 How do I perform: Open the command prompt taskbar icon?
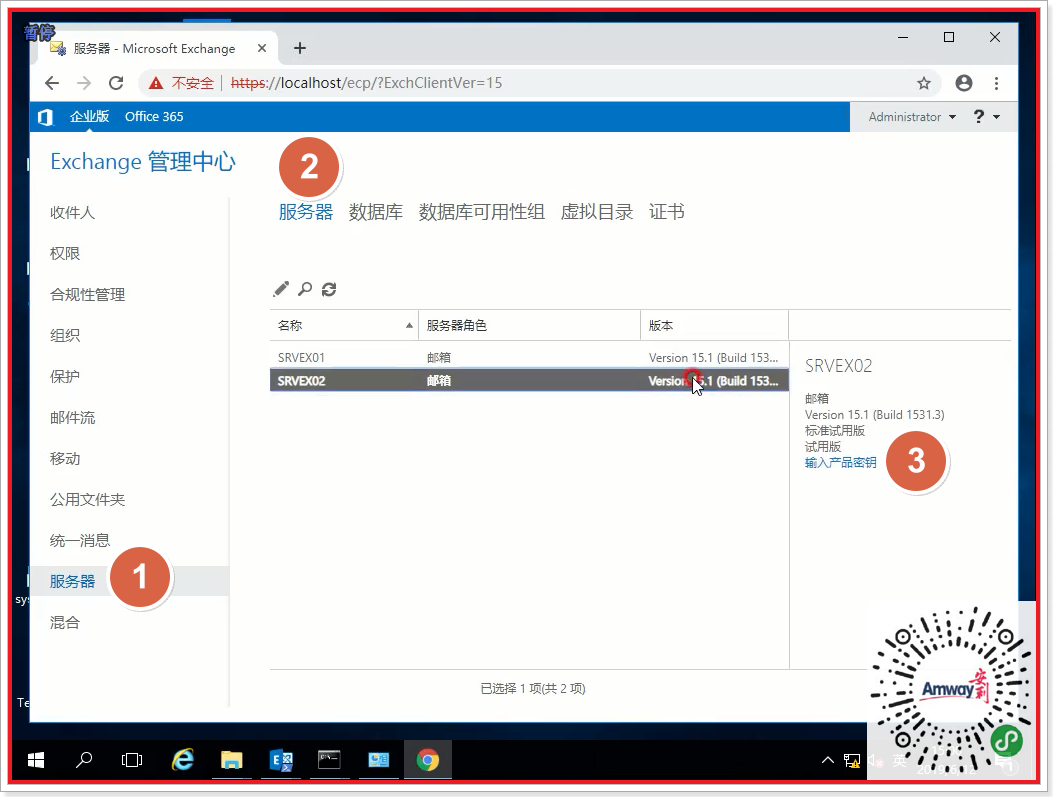(329, 760)
